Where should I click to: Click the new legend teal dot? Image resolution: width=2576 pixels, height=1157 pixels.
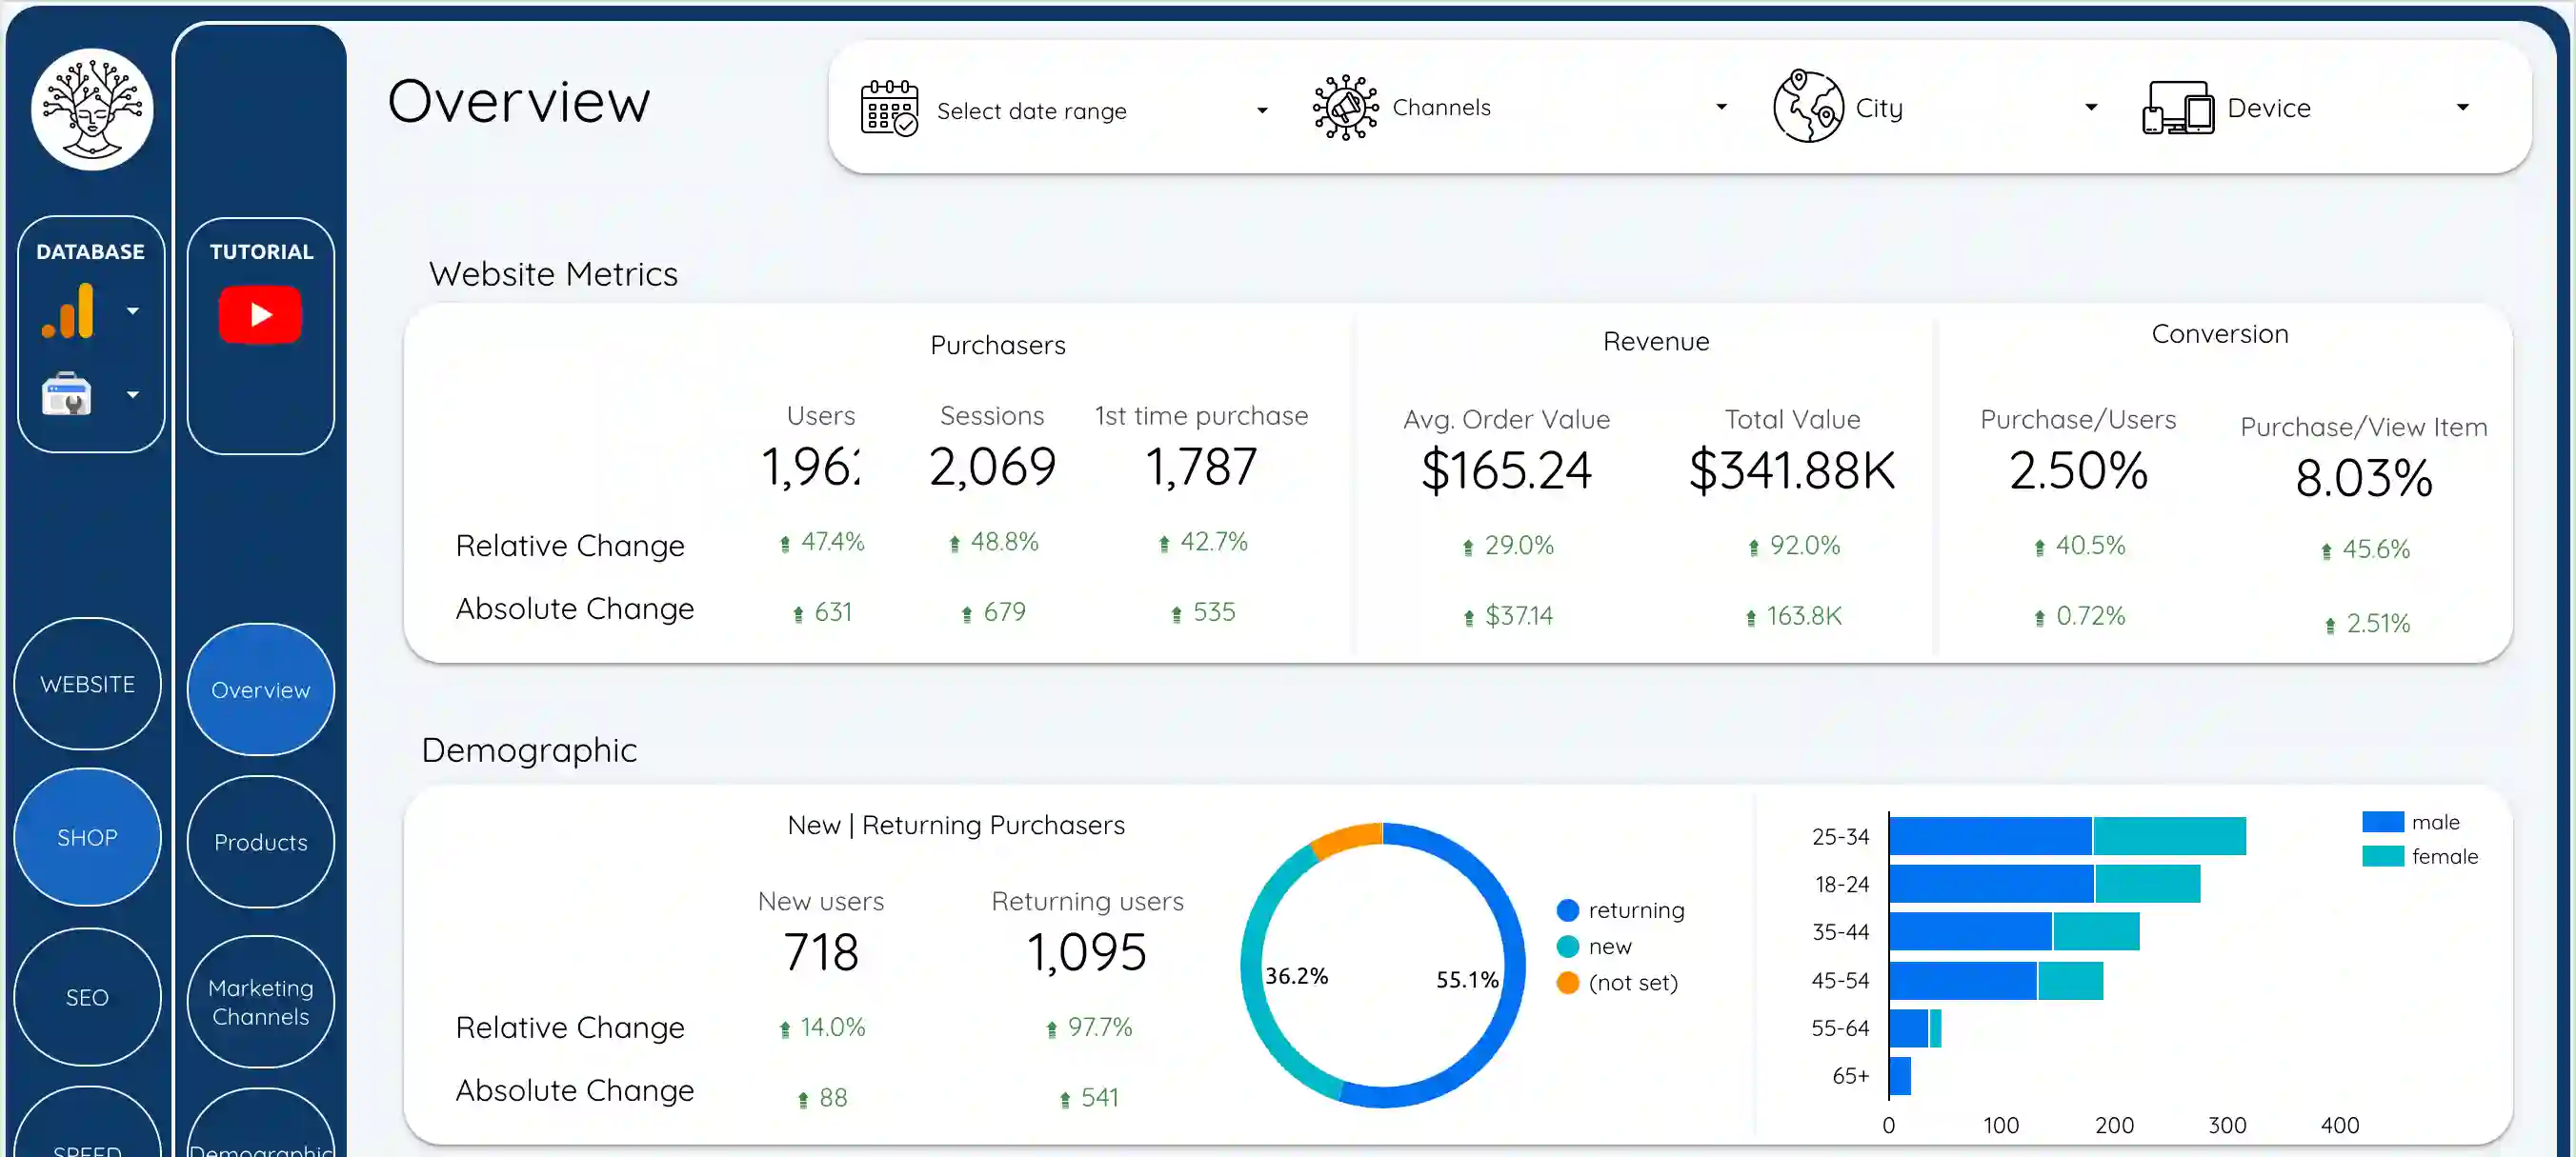(1567, 946)
